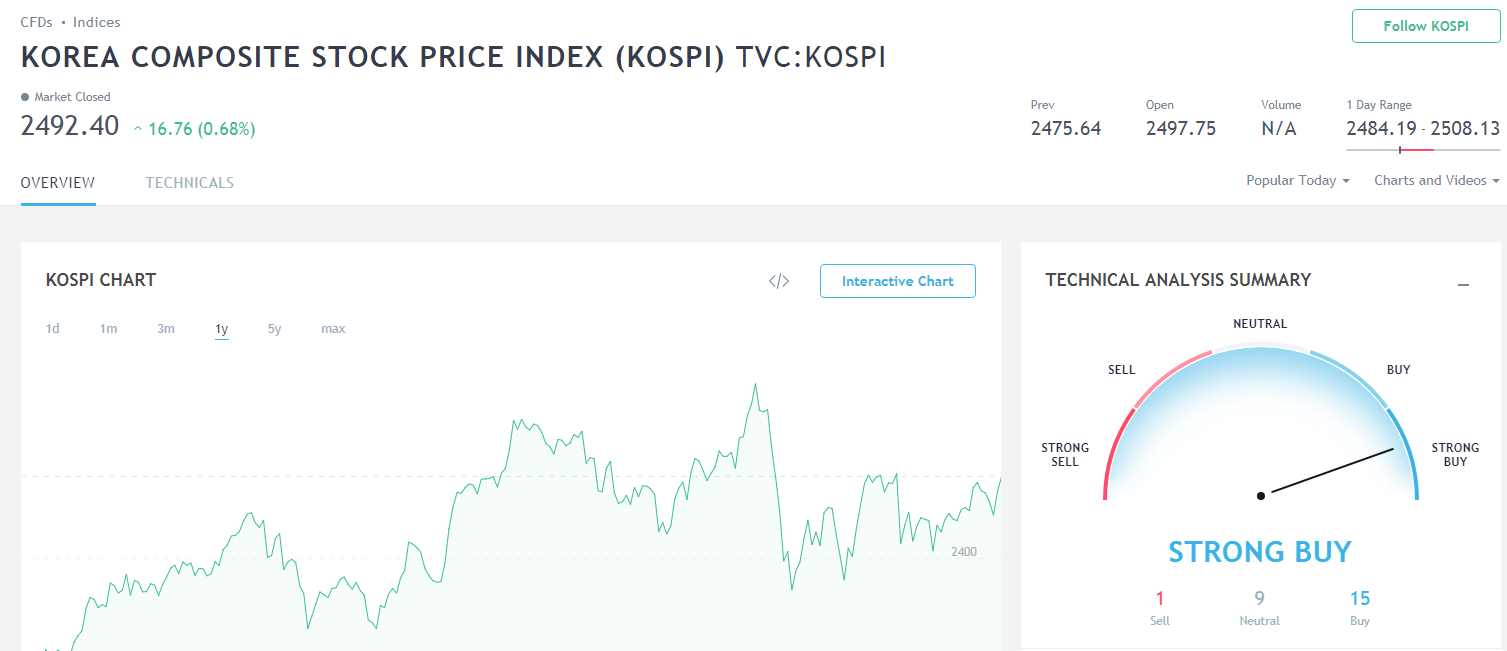Switch chart range to 1m
1507x651 pixels.
coord(108,329)
